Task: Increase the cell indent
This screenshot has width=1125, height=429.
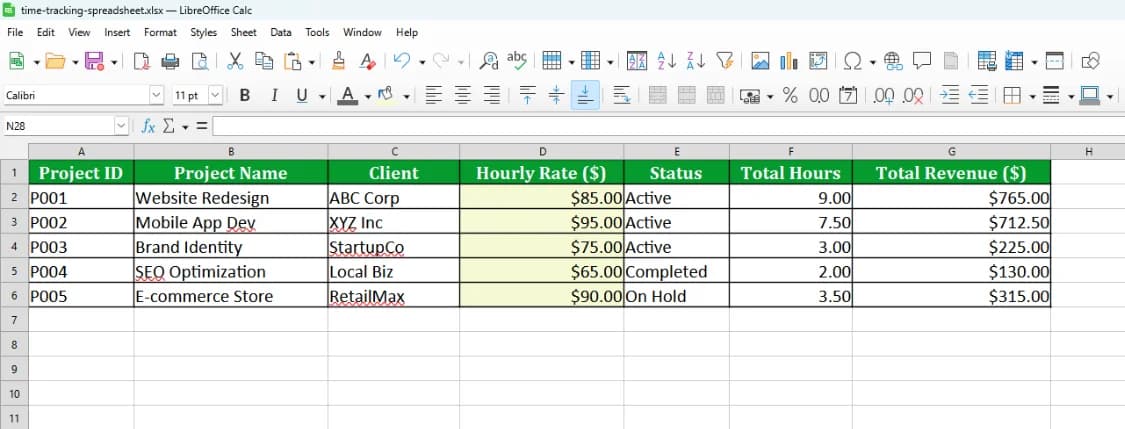Action: pos(949,95)
